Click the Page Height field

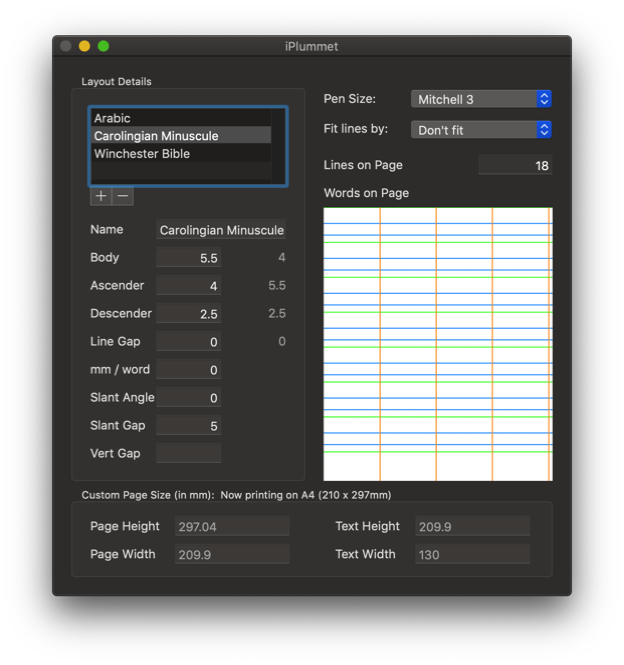pos(232,526)
